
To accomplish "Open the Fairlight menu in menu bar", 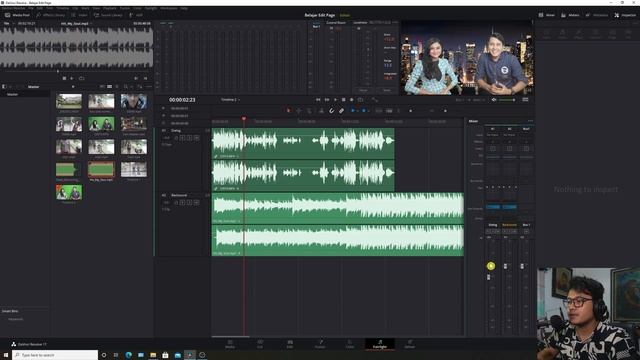I will [x=151, y=8].
